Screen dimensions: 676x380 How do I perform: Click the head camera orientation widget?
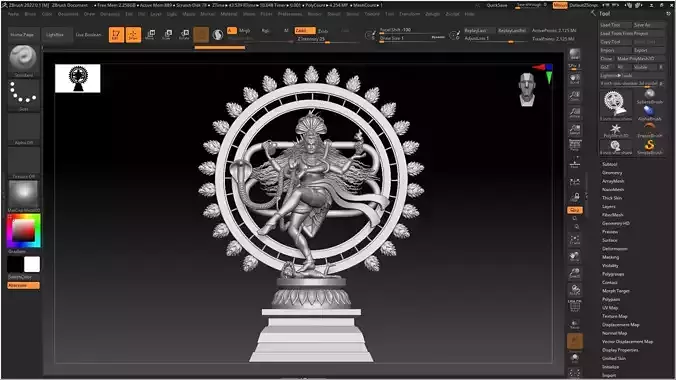coord(527,89)
